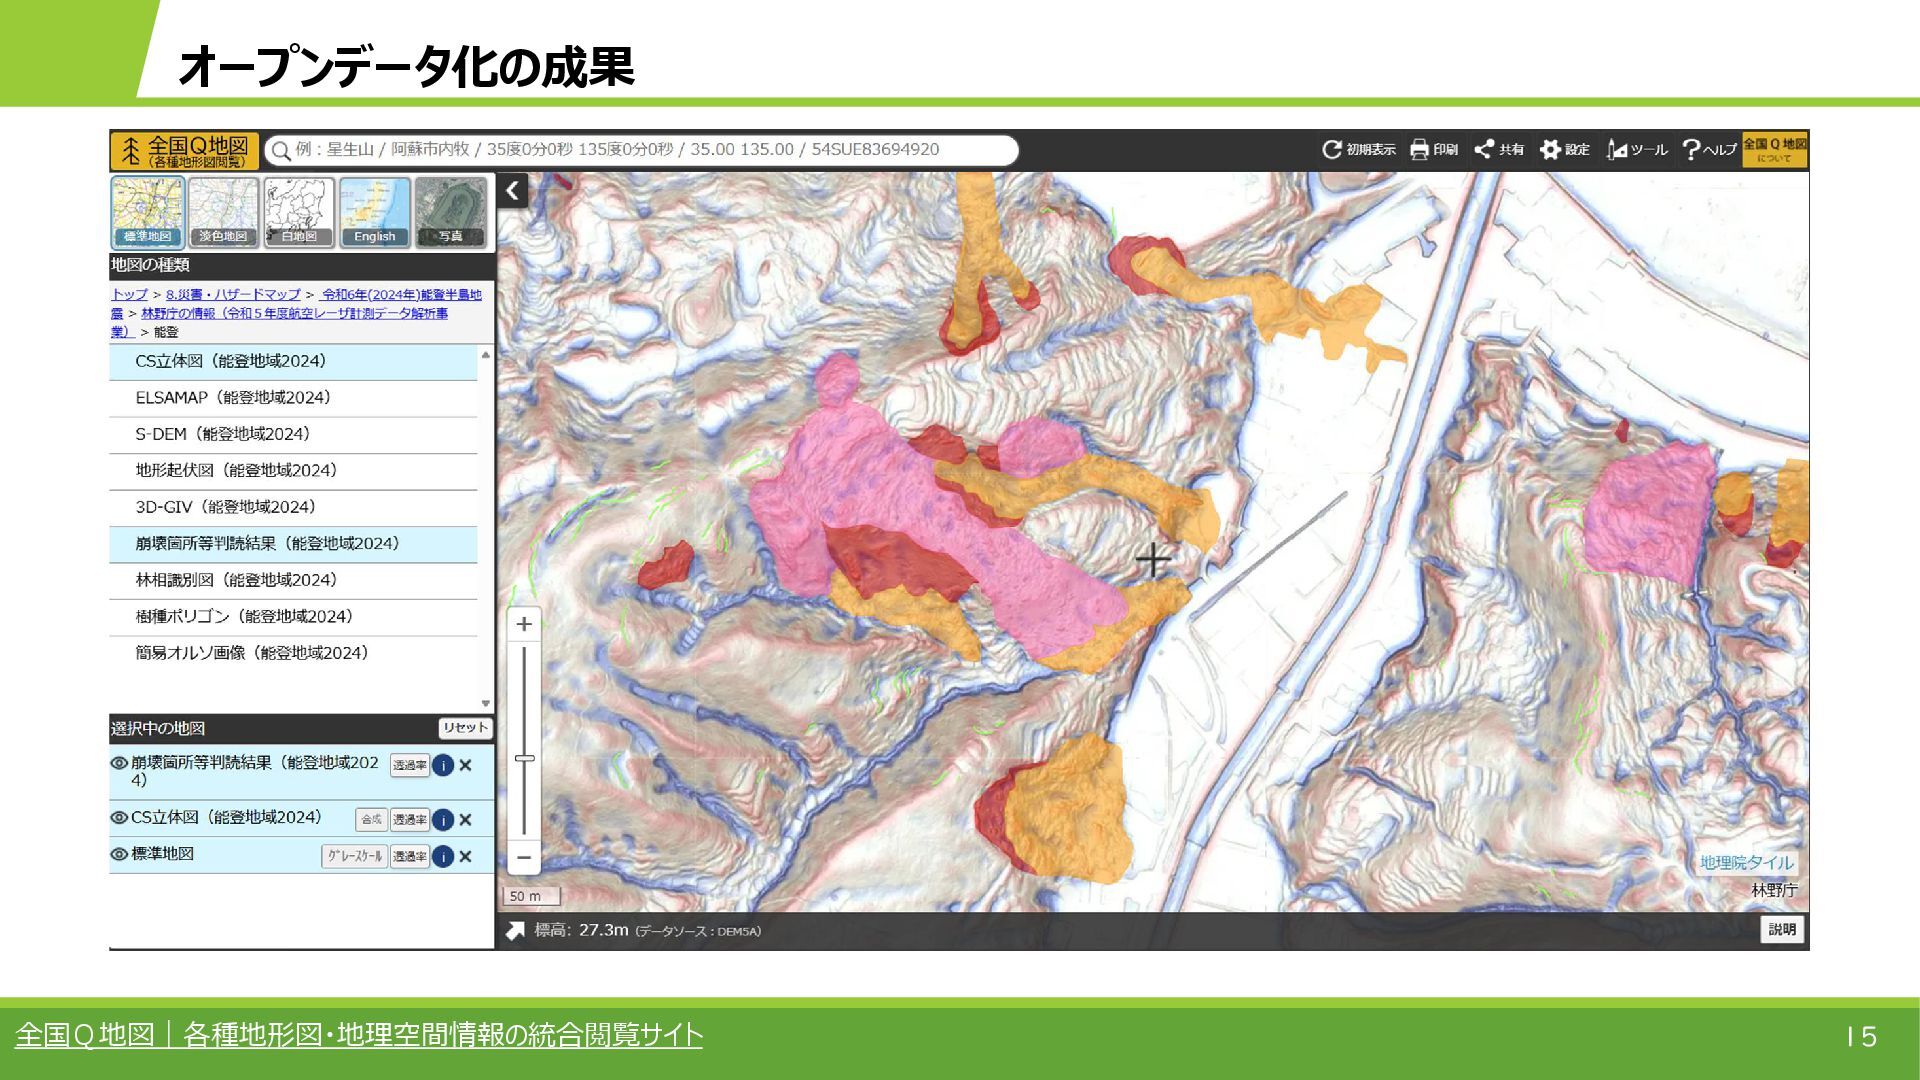Open the share (共有) icon
1920x1080 pixels.
[x=1484, y=150]
